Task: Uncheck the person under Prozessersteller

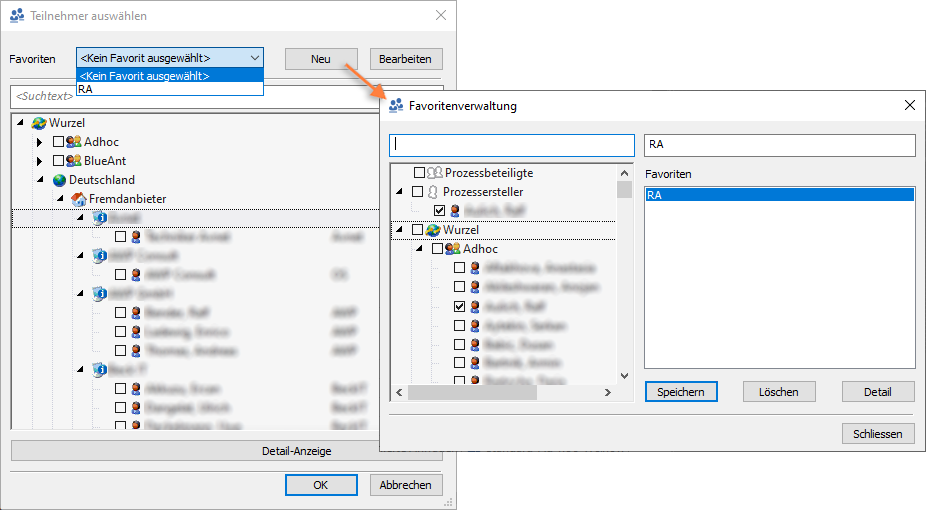Action: coord(439,211)
